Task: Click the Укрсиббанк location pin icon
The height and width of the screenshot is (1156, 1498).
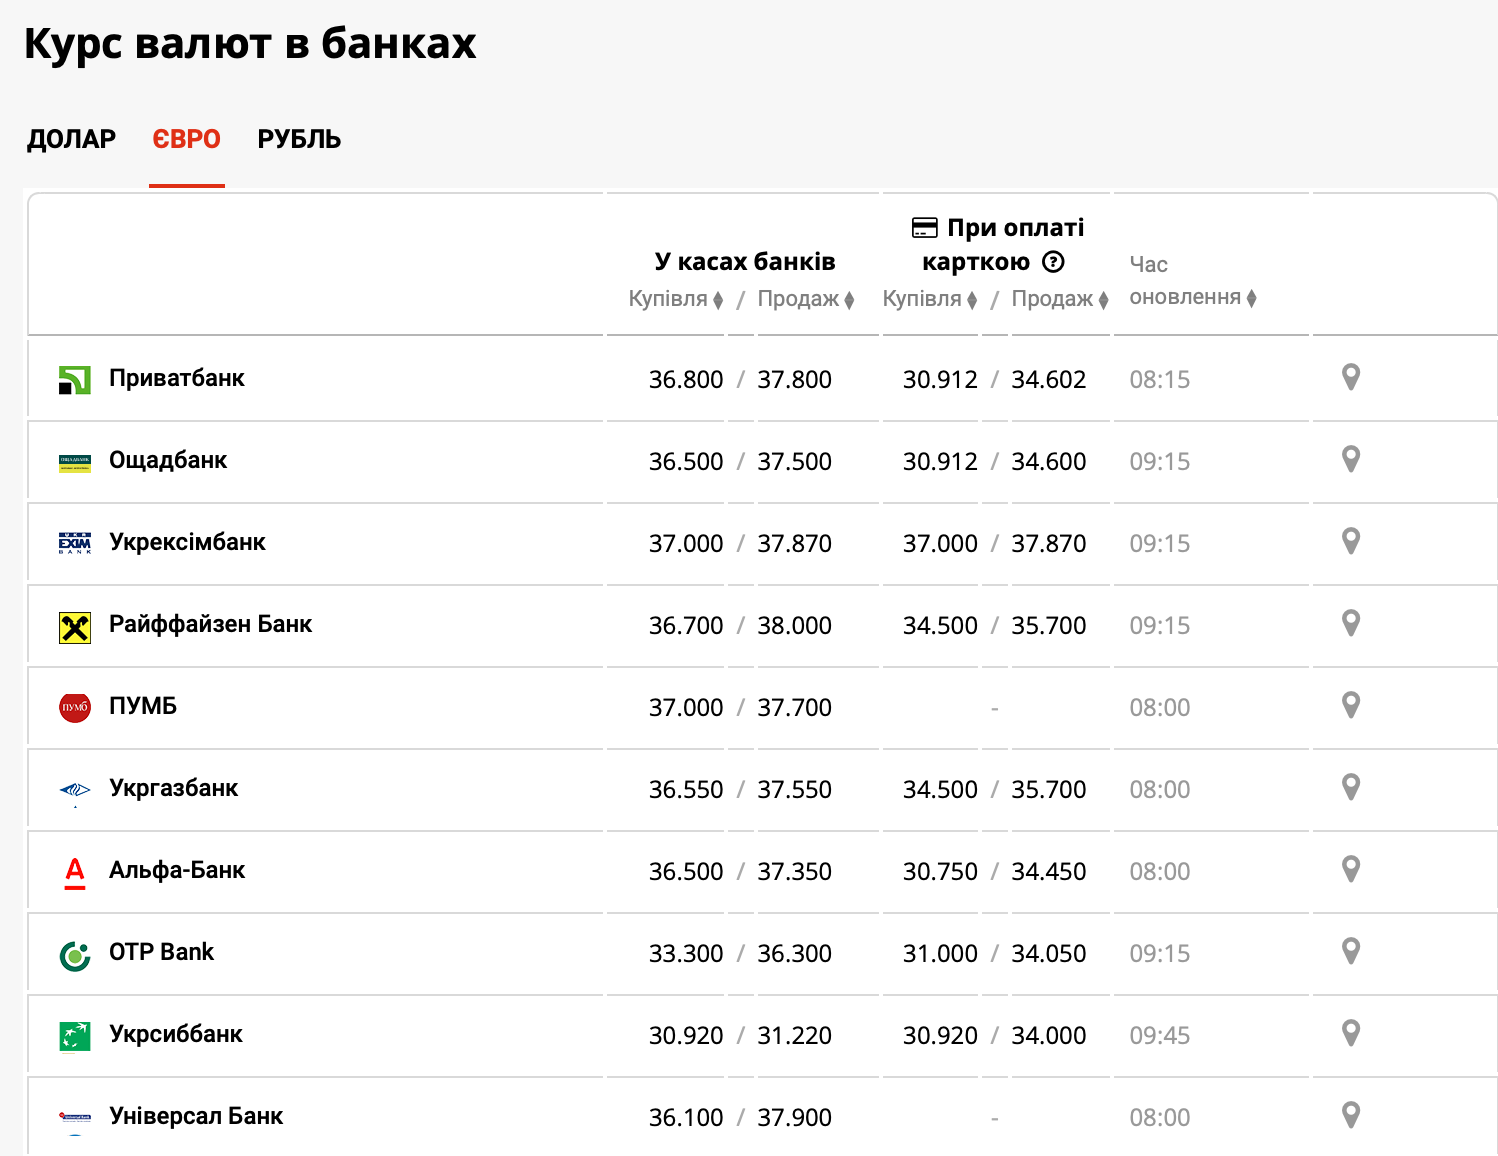Action: [1350, 1034]
